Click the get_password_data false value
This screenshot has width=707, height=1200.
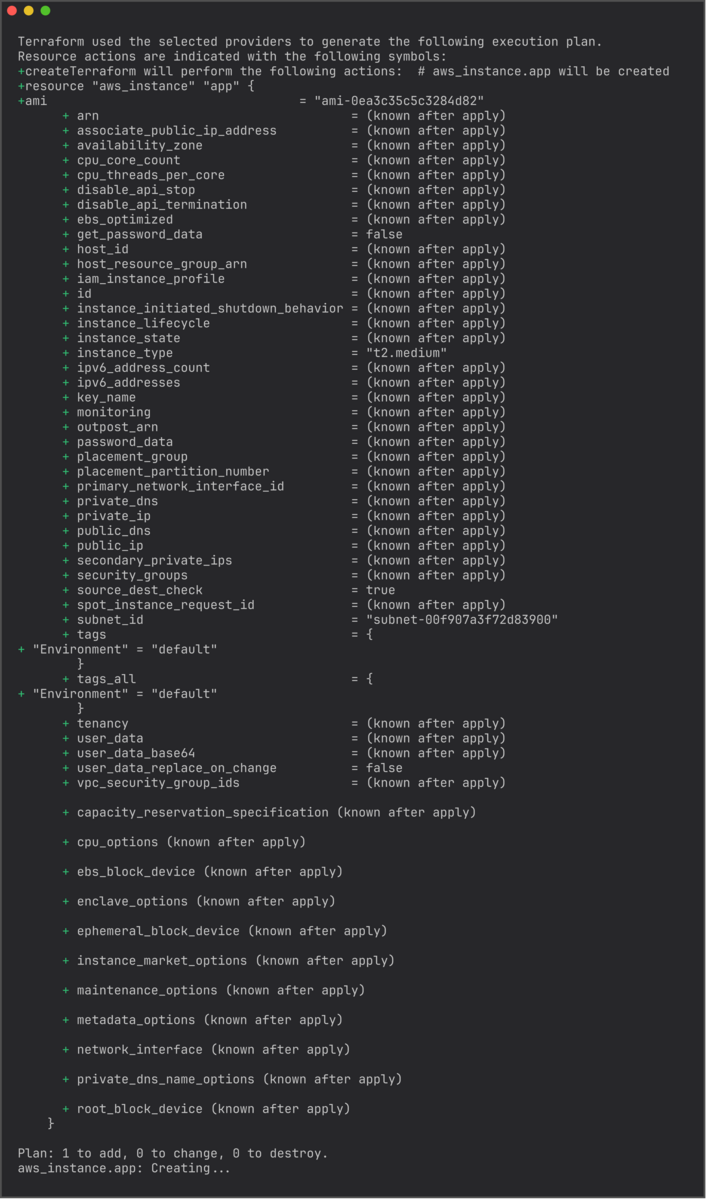[383, 234]
